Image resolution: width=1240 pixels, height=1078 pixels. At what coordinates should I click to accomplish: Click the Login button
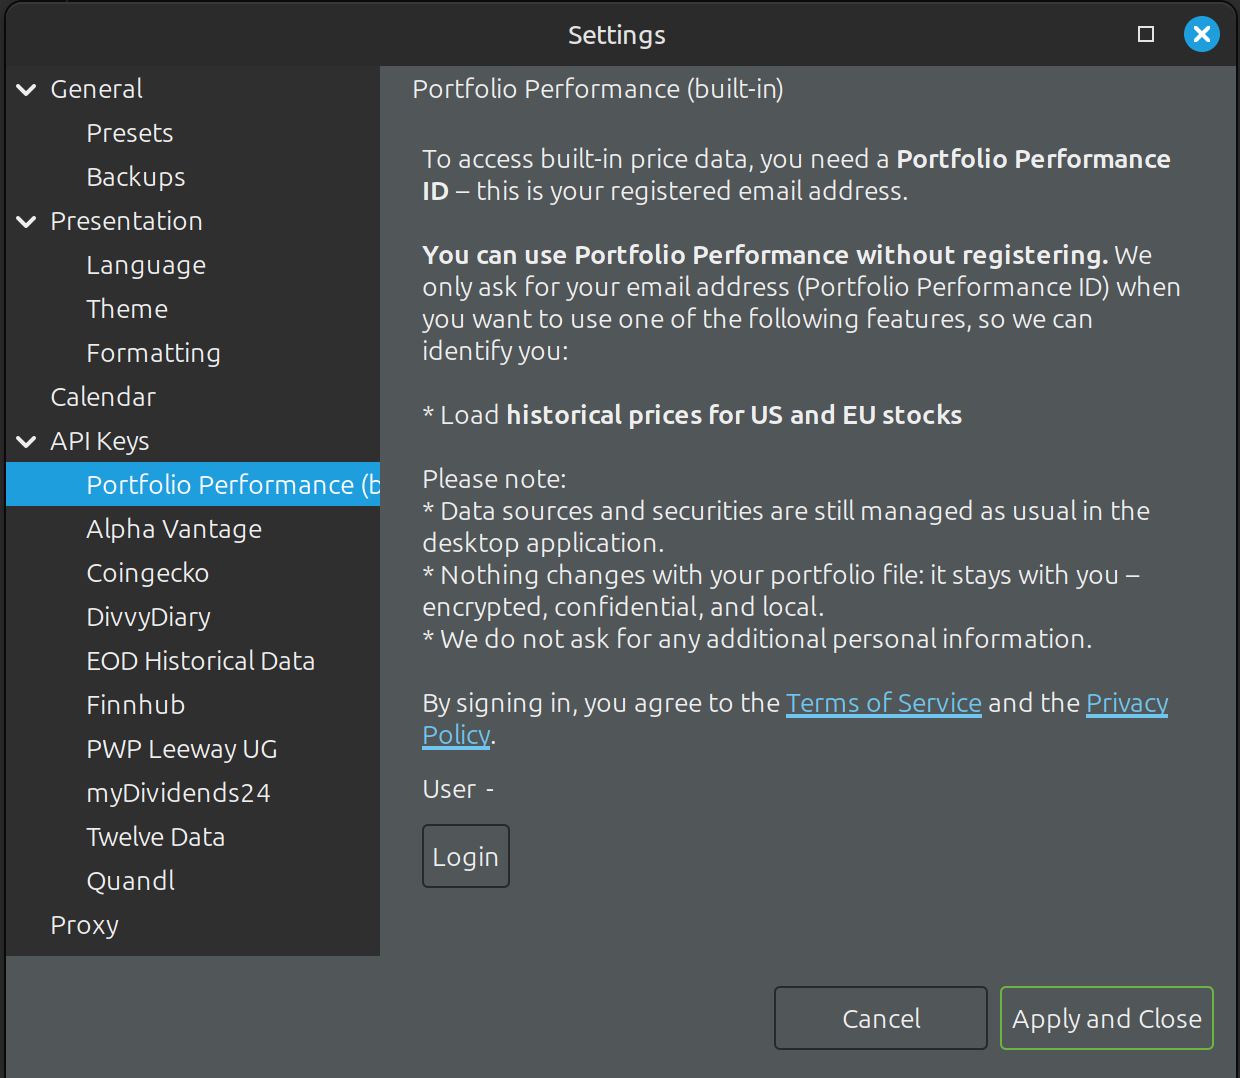[x=466, y=856]
